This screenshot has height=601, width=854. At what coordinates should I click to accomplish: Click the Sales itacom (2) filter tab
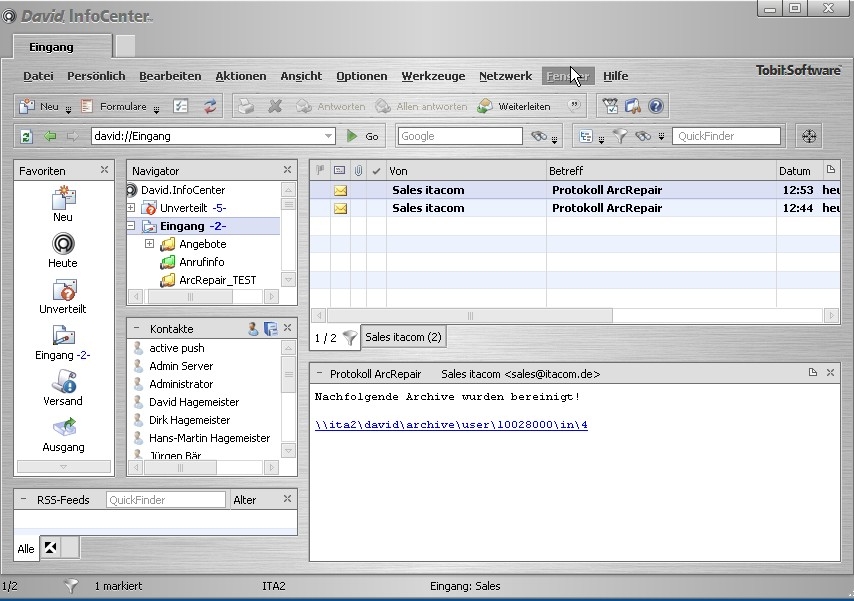point(403,337)
